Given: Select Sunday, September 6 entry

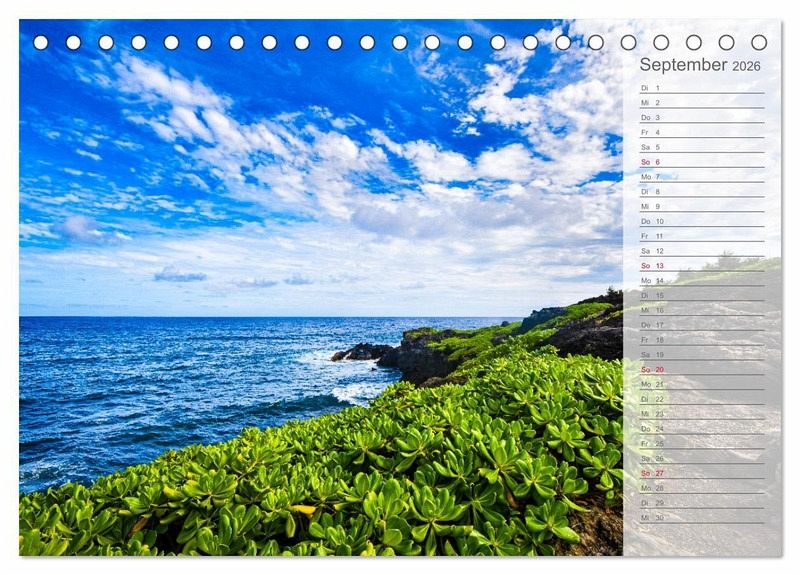Looking at the screenshot, I should 700,162.
